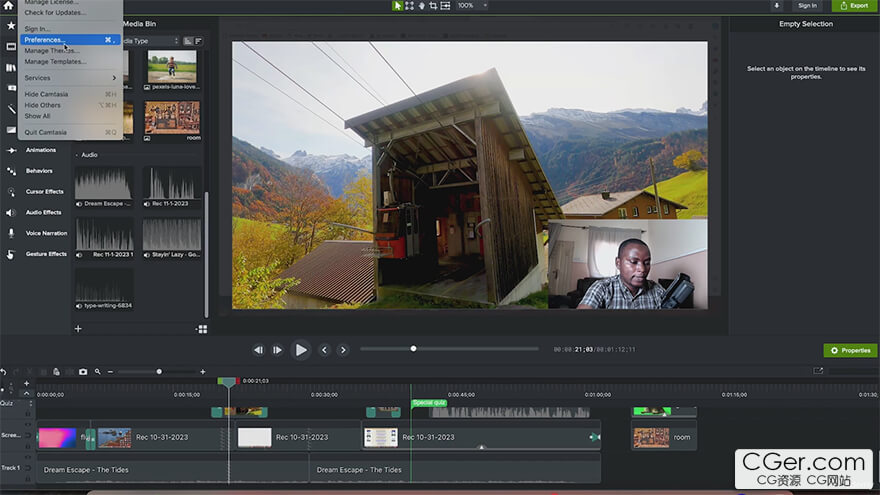Viewport: 880px width, 495px height.
Task: Click Sign In button in top bar
Action: point(808,6)
